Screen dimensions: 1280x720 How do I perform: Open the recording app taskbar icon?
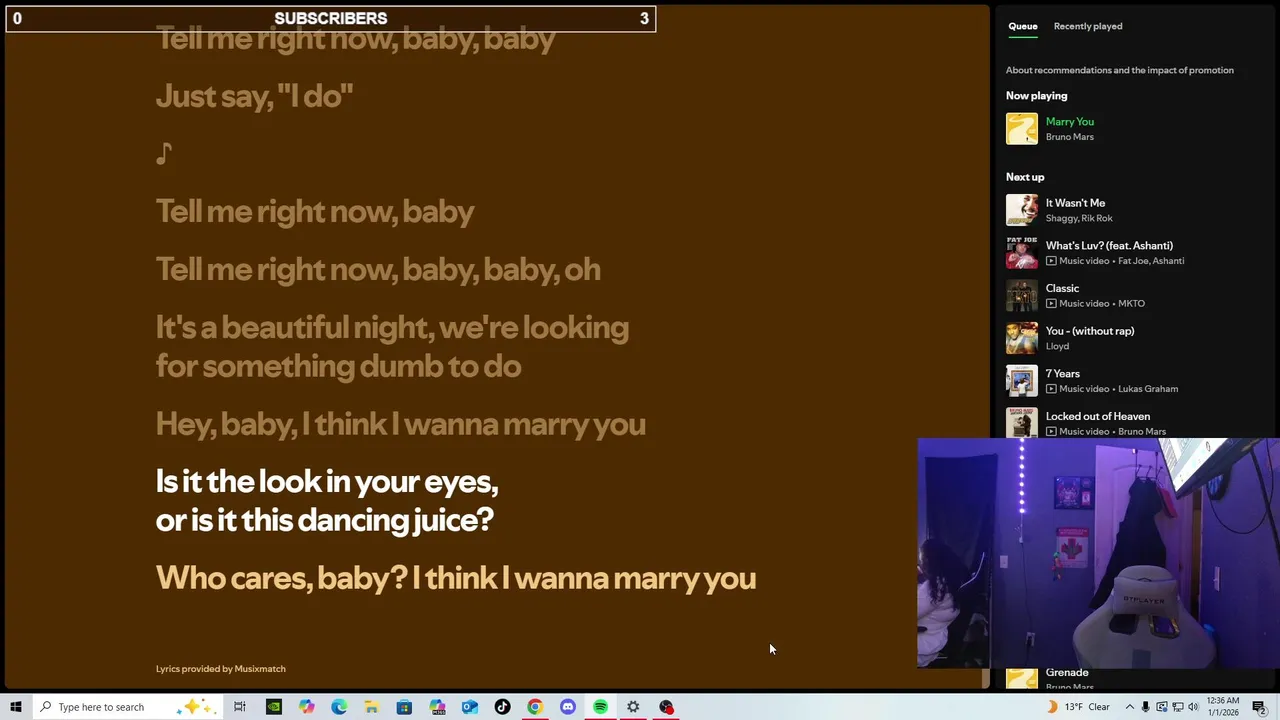pos(666,707)
